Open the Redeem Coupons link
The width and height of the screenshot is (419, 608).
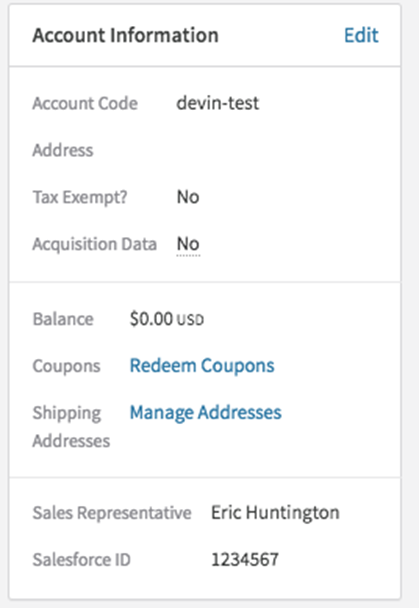click(202, 366)
